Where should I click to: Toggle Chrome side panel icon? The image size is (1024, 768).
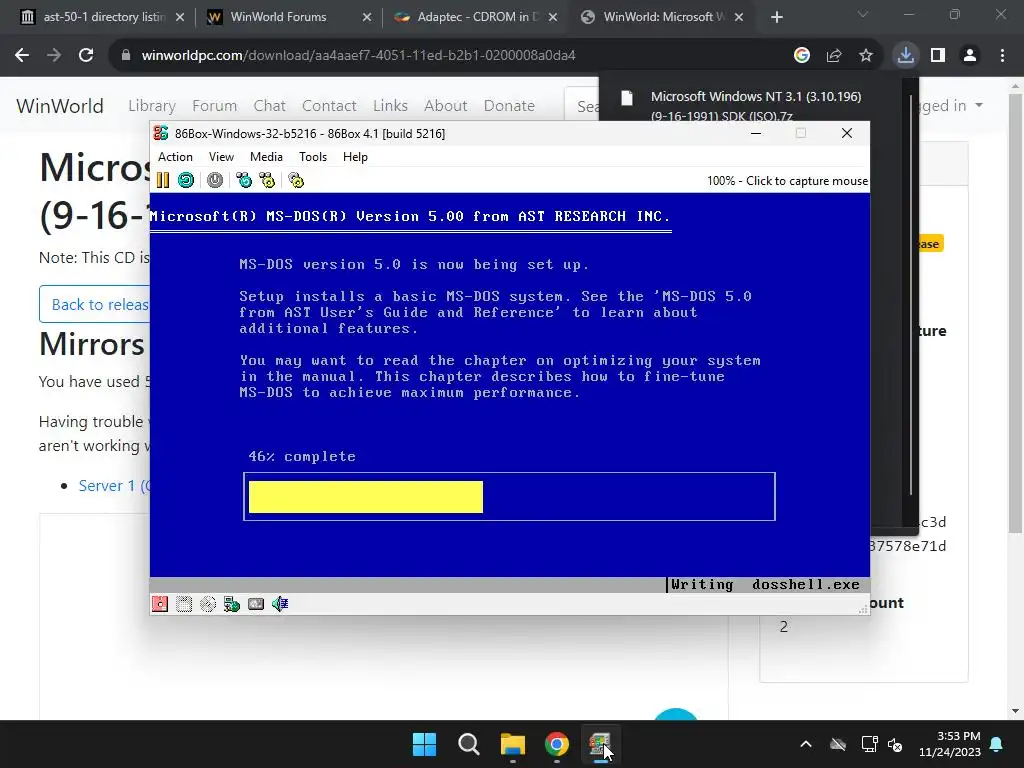coord(938,55)
